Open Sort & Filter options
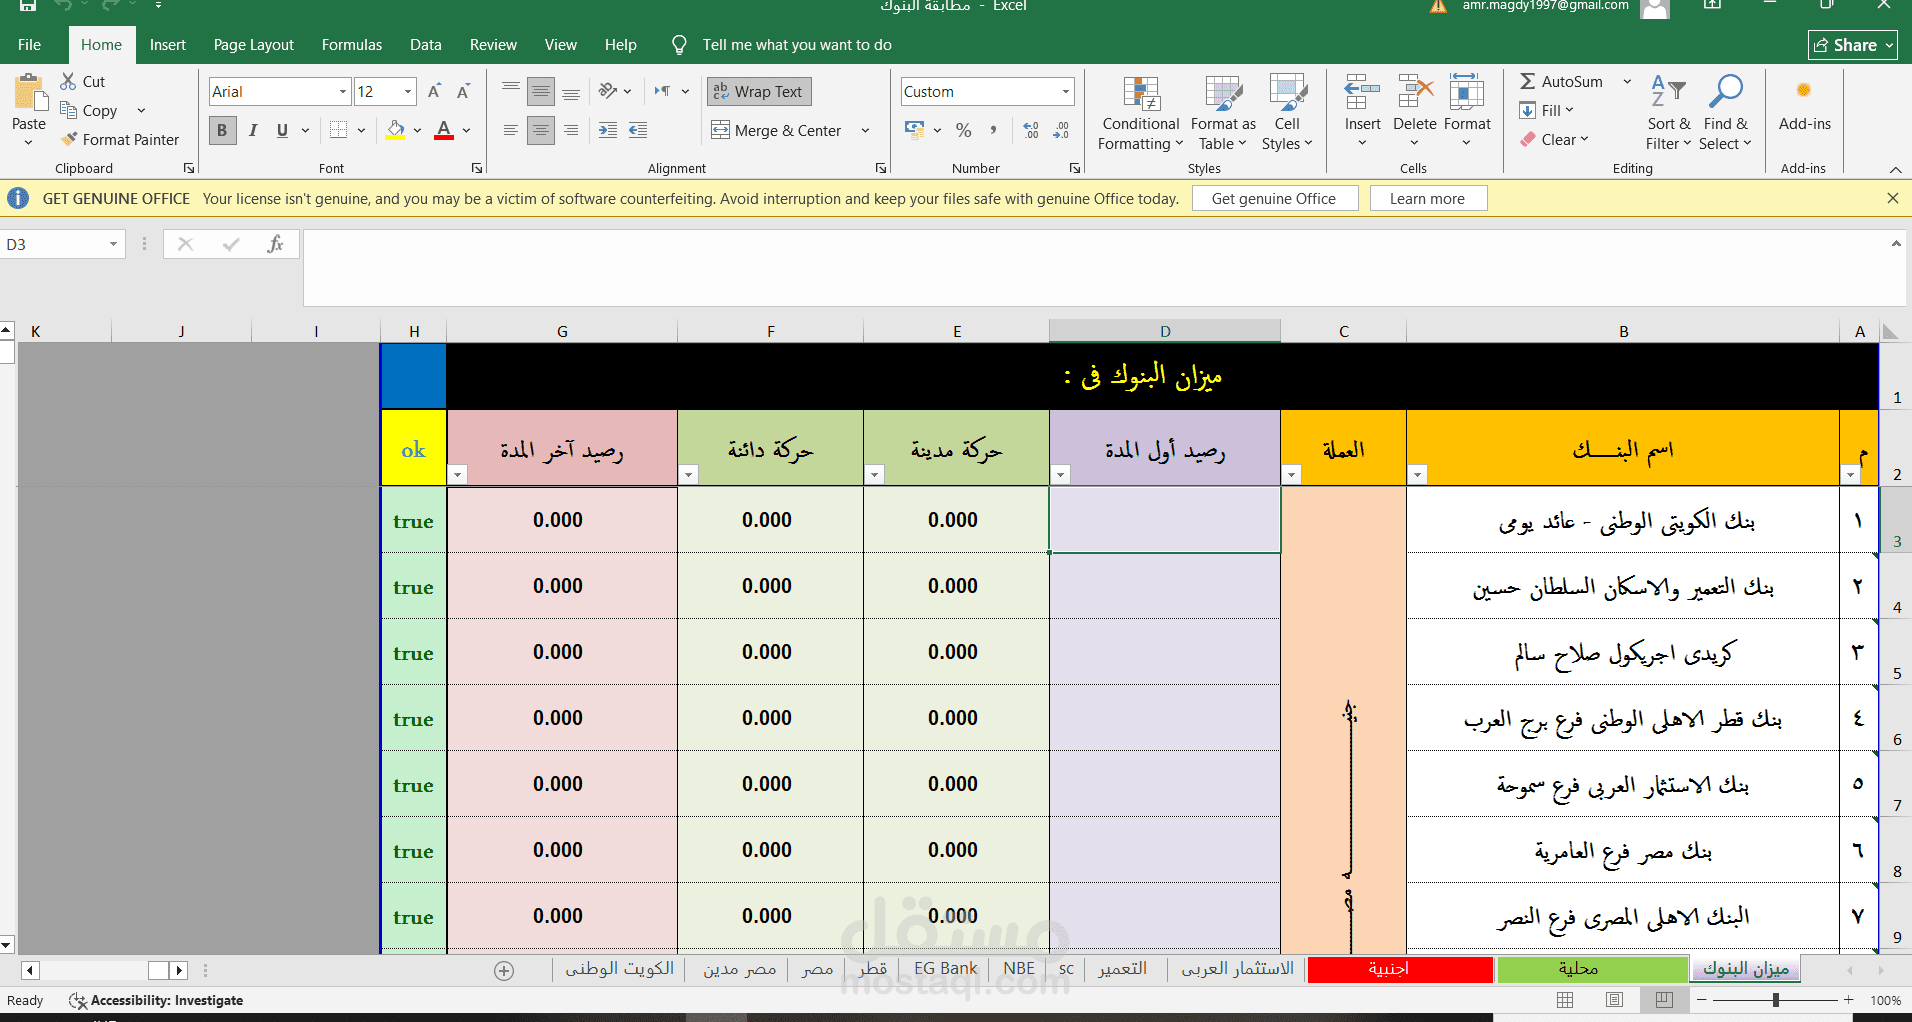 (x=1666, y=112)
